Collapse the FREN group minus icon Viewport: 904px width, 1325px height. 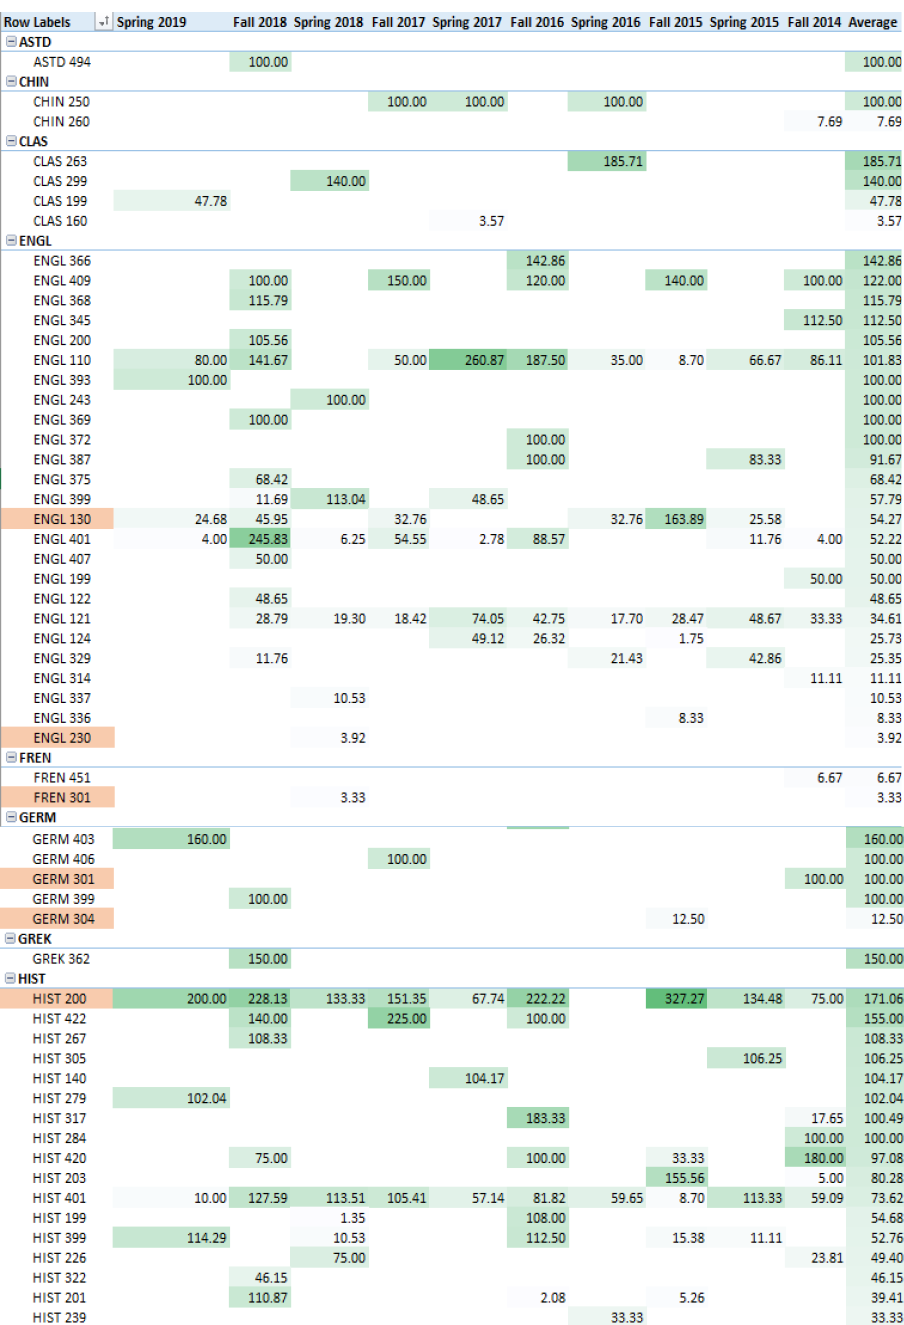pos(10,758)
